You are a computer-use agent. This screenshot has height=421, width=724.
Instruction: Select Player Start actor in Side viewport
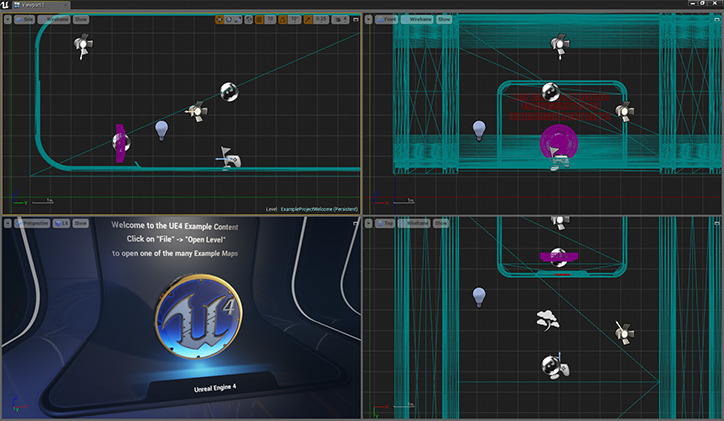coord(228,158)
